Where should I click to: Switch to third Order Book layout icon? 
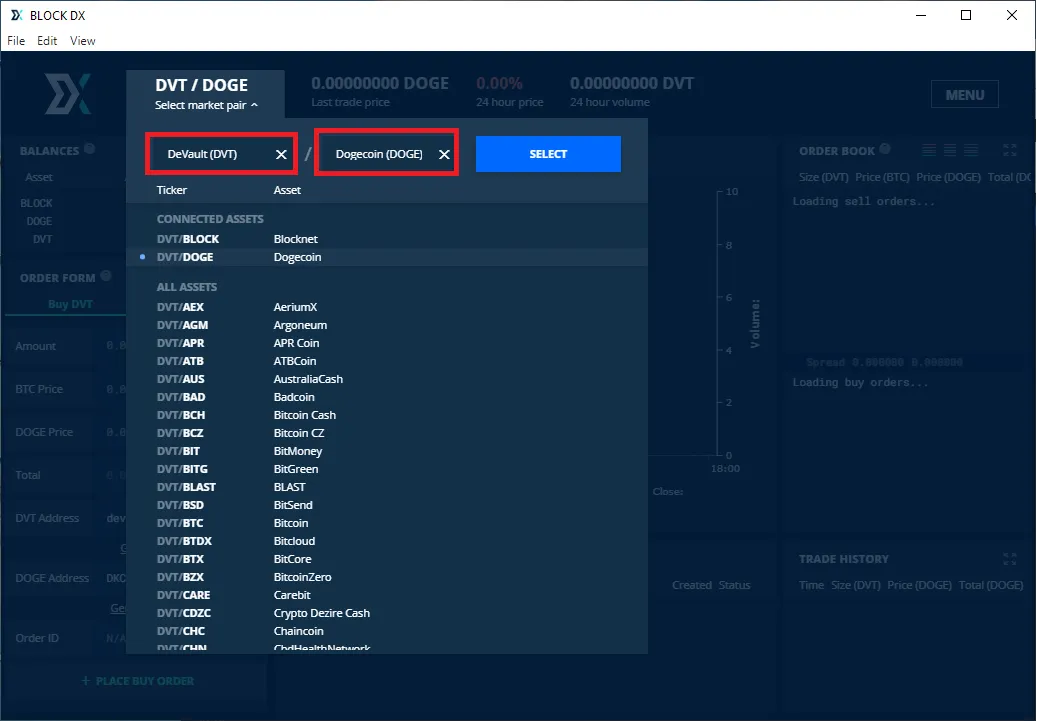point(971,150)
